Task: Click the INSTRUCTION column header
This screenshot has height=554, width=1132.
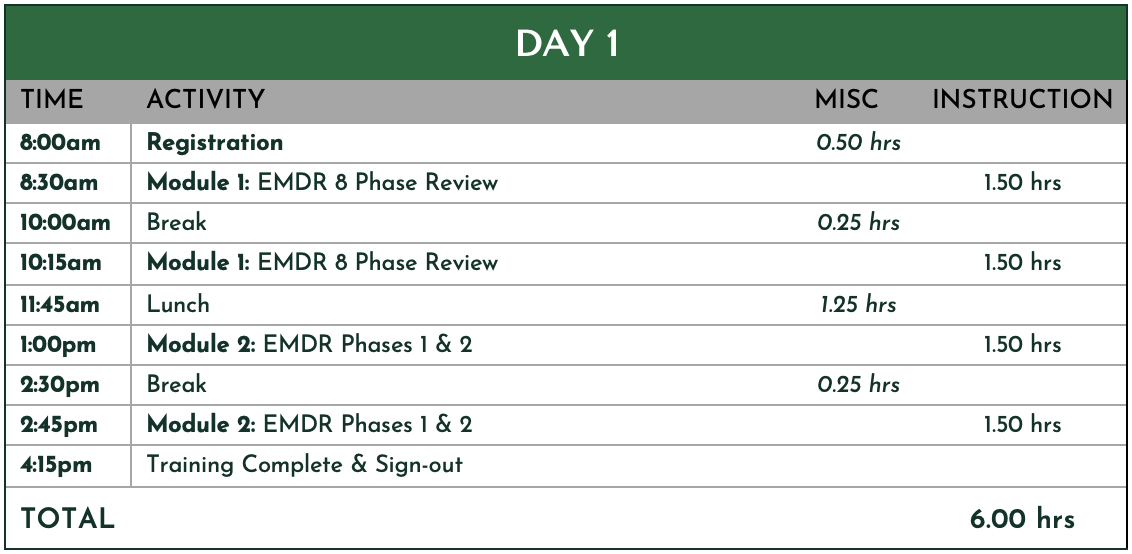Action: pyautogui.click(x=1022, y=100)
